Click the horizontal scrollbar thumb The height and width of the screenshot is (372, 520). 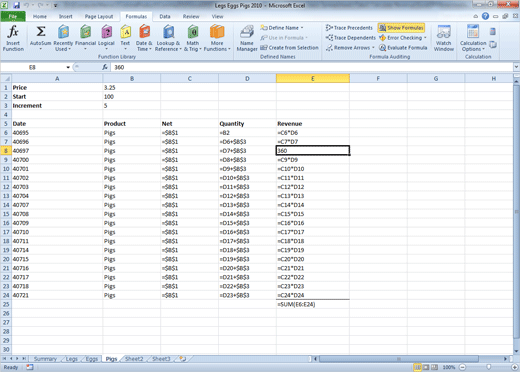399,359
